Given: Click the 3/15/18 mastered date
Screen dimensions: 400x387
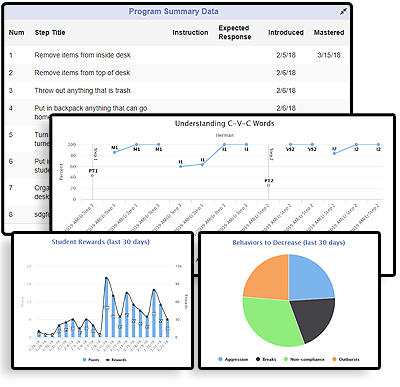Looking at the screenshot, I should point(329,55).
